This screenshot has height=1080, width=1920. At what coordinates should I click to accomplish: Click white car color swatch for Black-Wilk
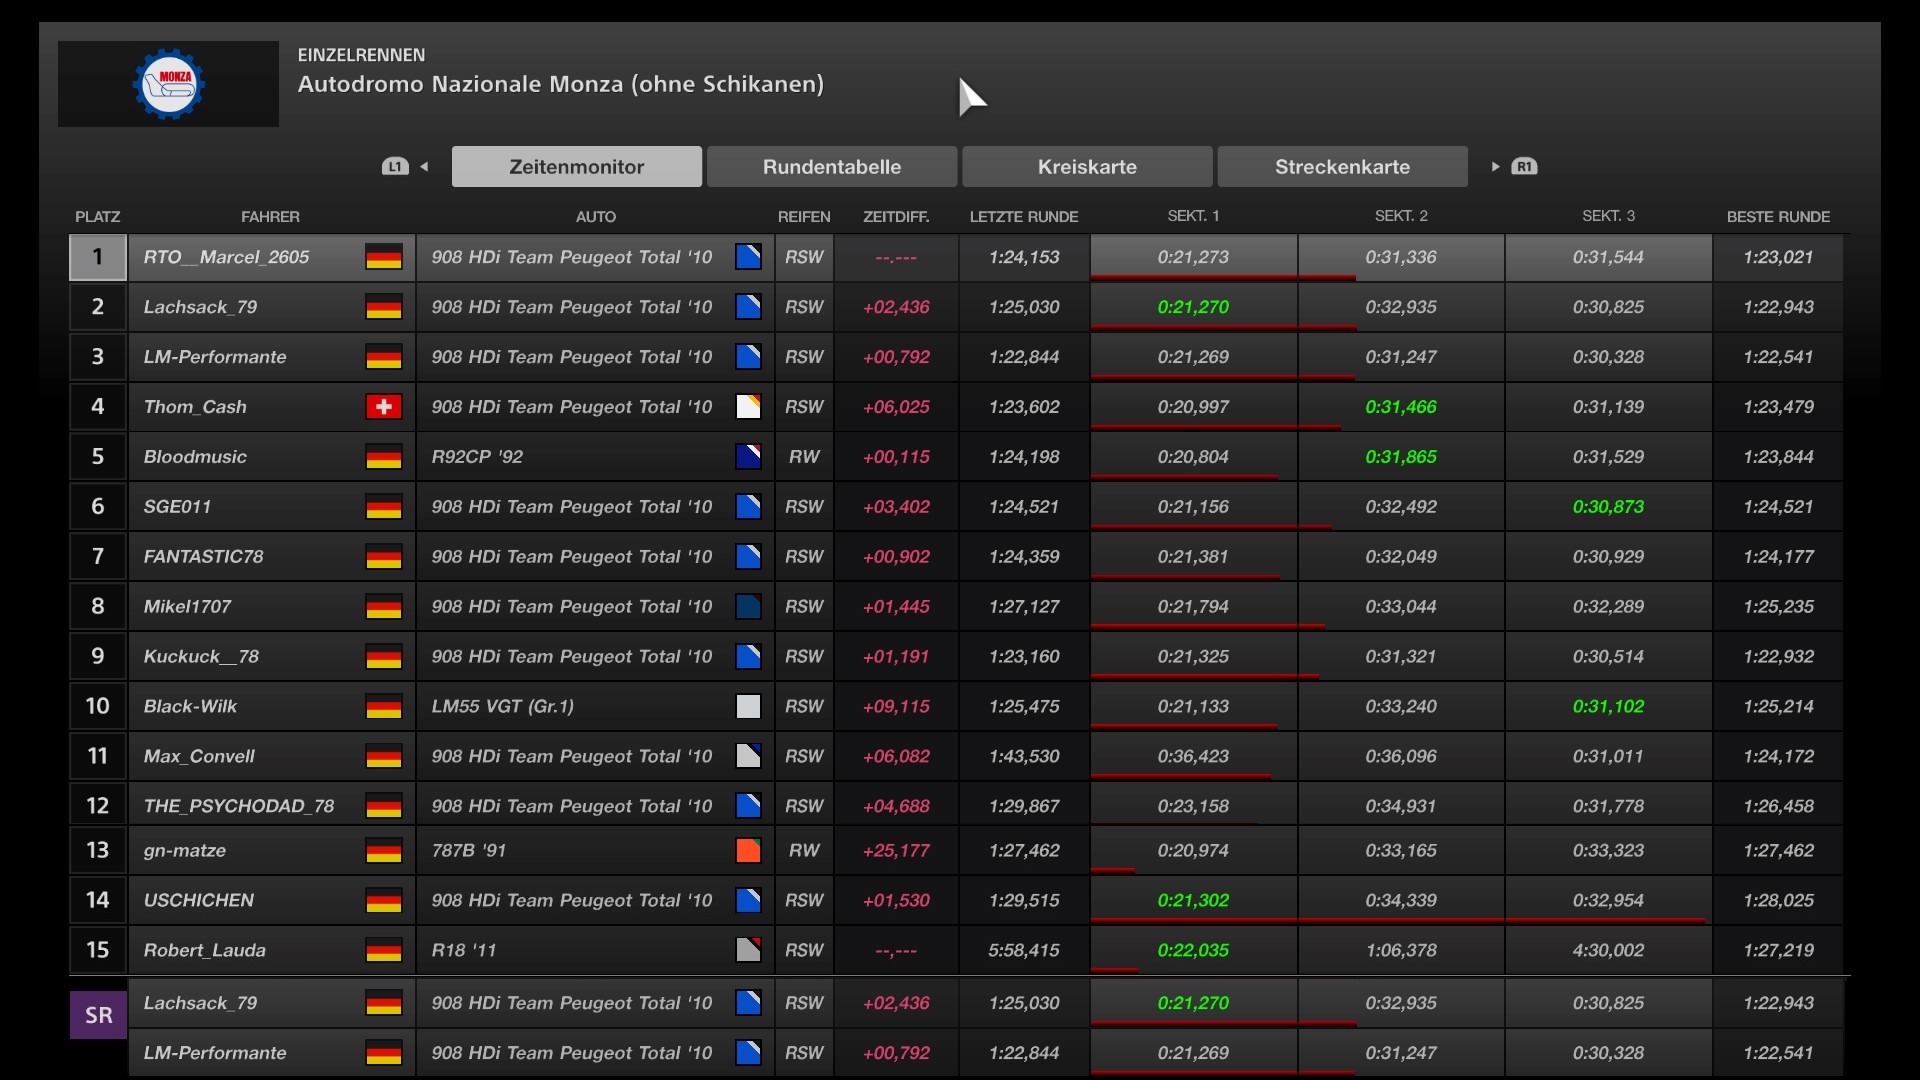click(x=748, y=707)
